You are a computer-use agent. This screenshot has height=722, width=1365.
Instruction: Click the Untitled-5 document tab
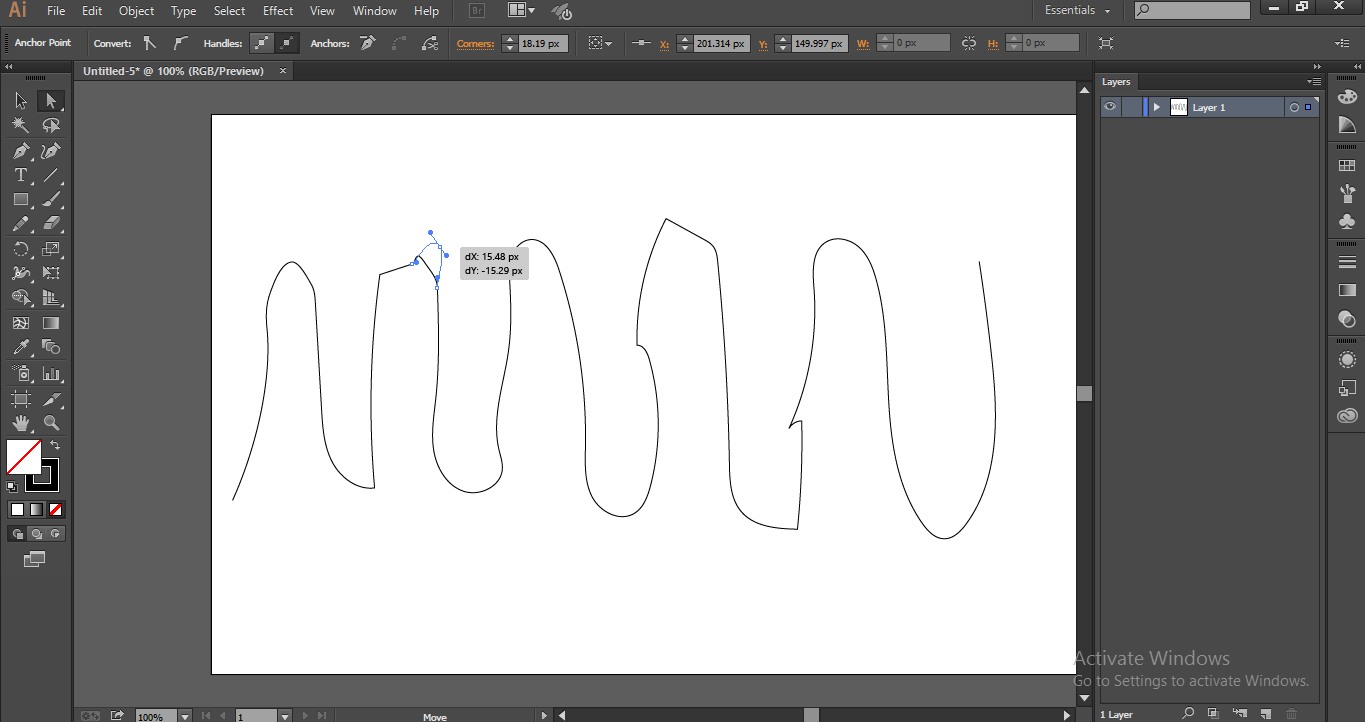(x=175, y=71)
